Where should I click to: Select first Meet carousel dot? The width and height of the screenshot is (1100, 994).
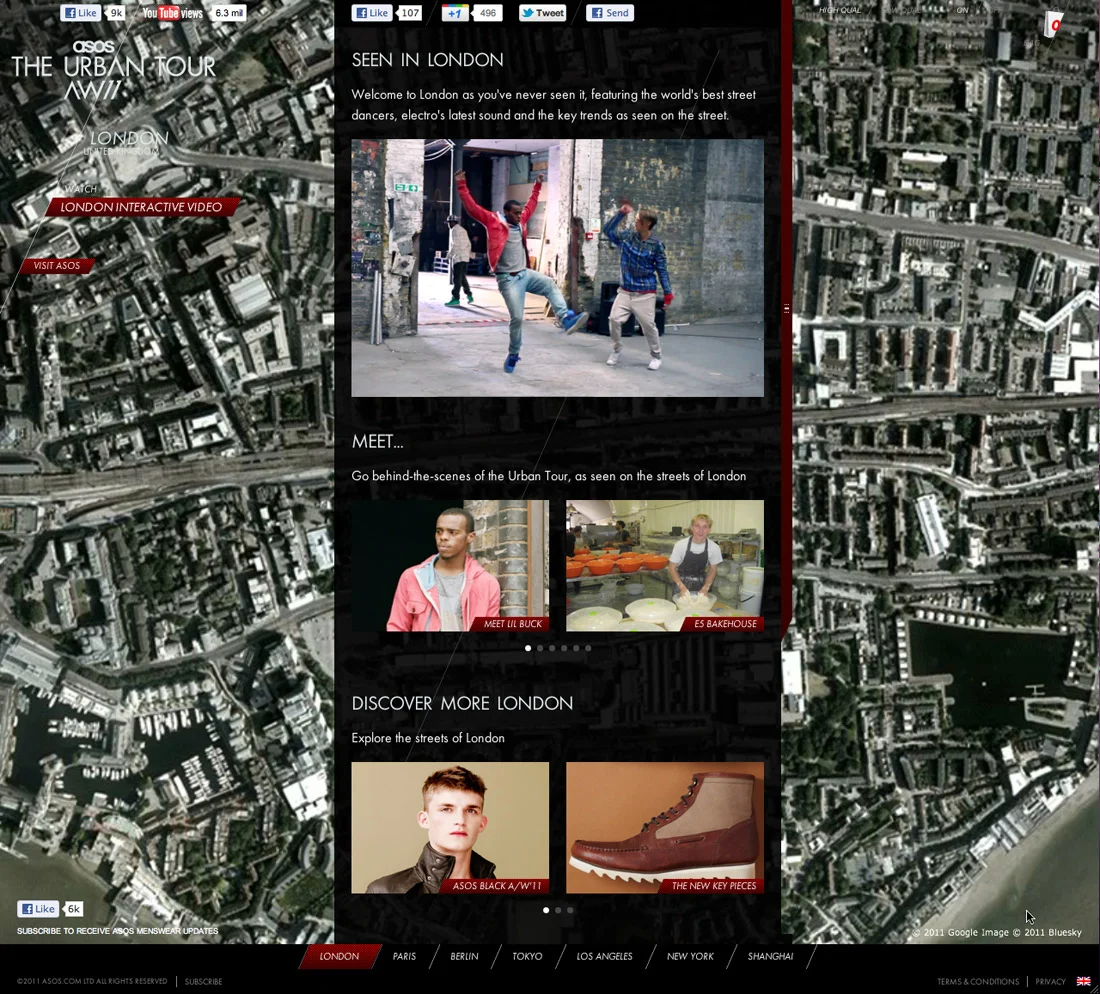click(528, 648)
